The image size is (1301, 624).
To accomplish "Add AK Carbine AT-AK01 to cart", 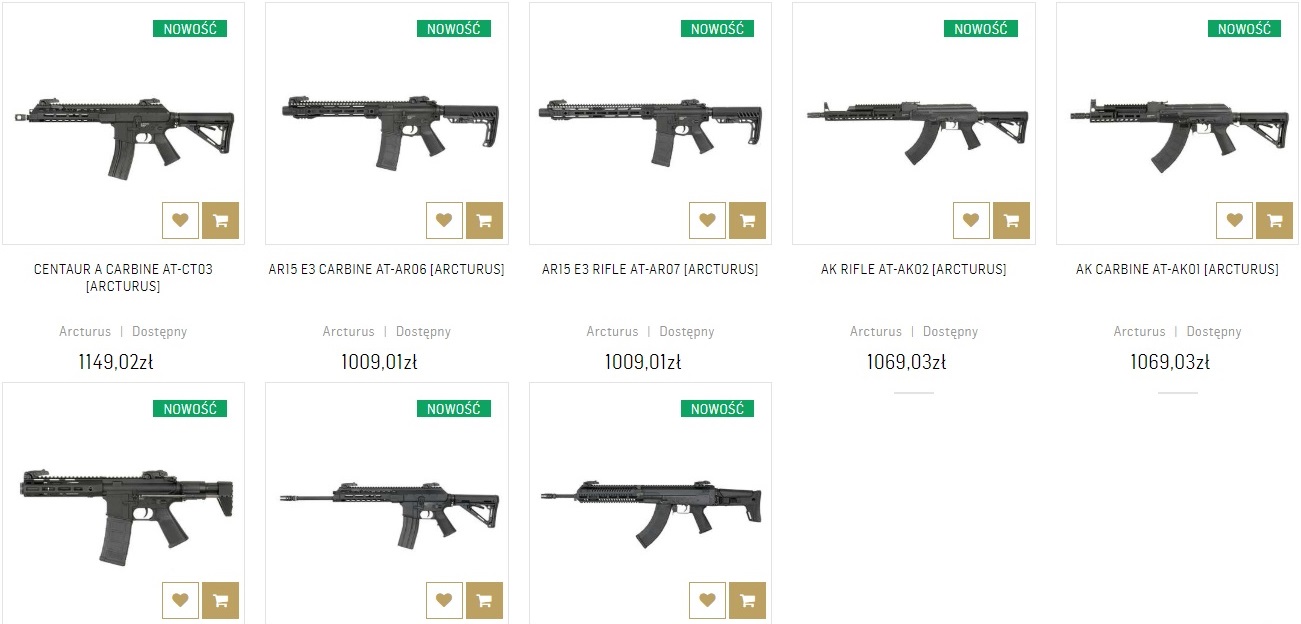I will (x=1274, y=220).
